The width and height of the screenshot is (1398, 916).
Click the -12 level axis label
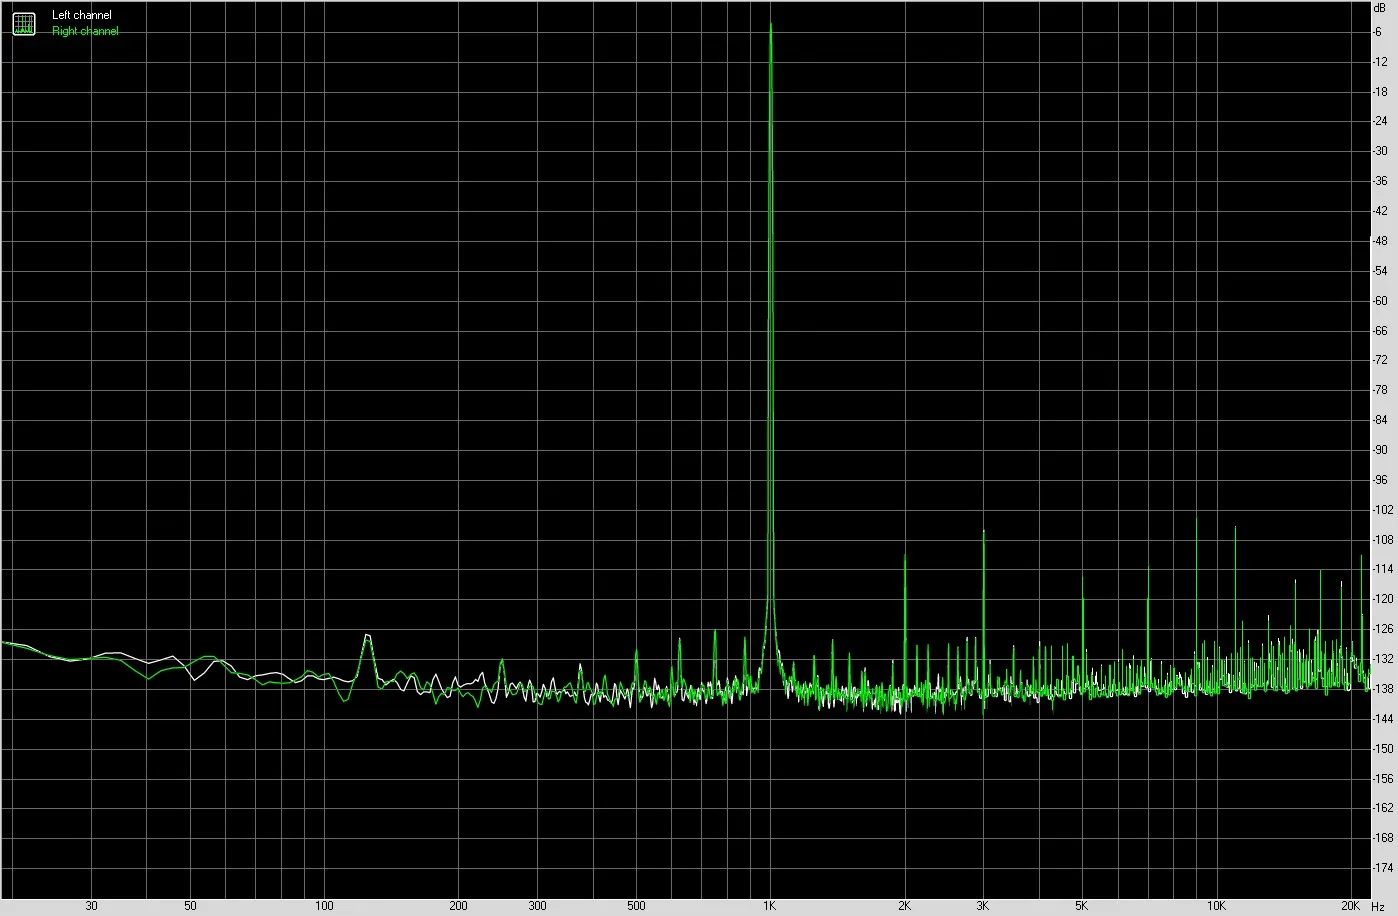point(1380,62)
